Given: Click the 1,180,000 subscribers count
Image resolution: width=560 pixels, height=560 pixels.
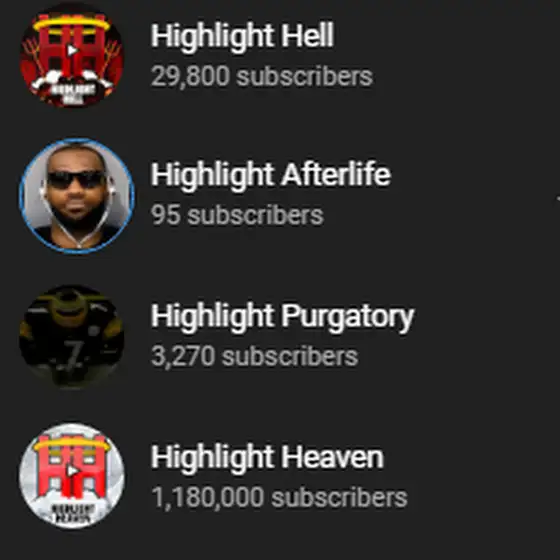Looking at the screenshot, I should click(279, 497).
